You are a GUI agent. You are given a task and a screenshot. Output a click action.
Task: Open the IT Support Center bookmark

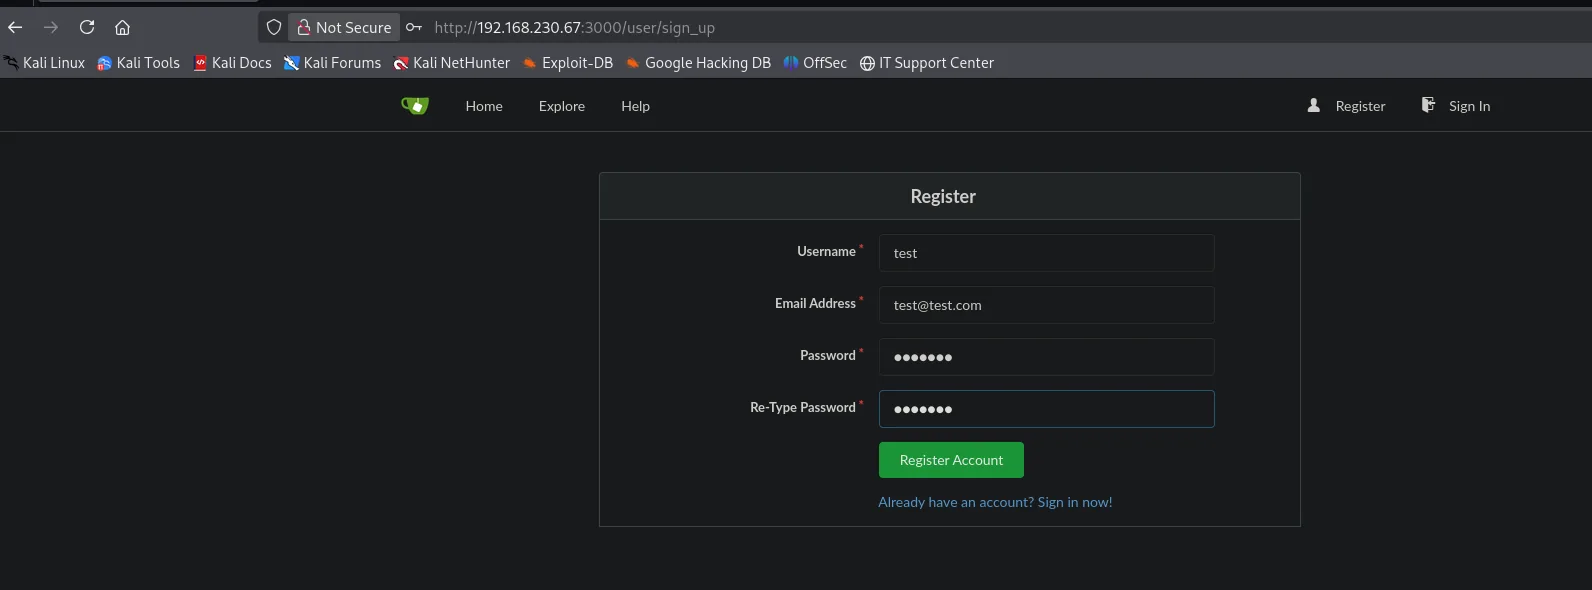pyautogui.click(x=927, y=62)
